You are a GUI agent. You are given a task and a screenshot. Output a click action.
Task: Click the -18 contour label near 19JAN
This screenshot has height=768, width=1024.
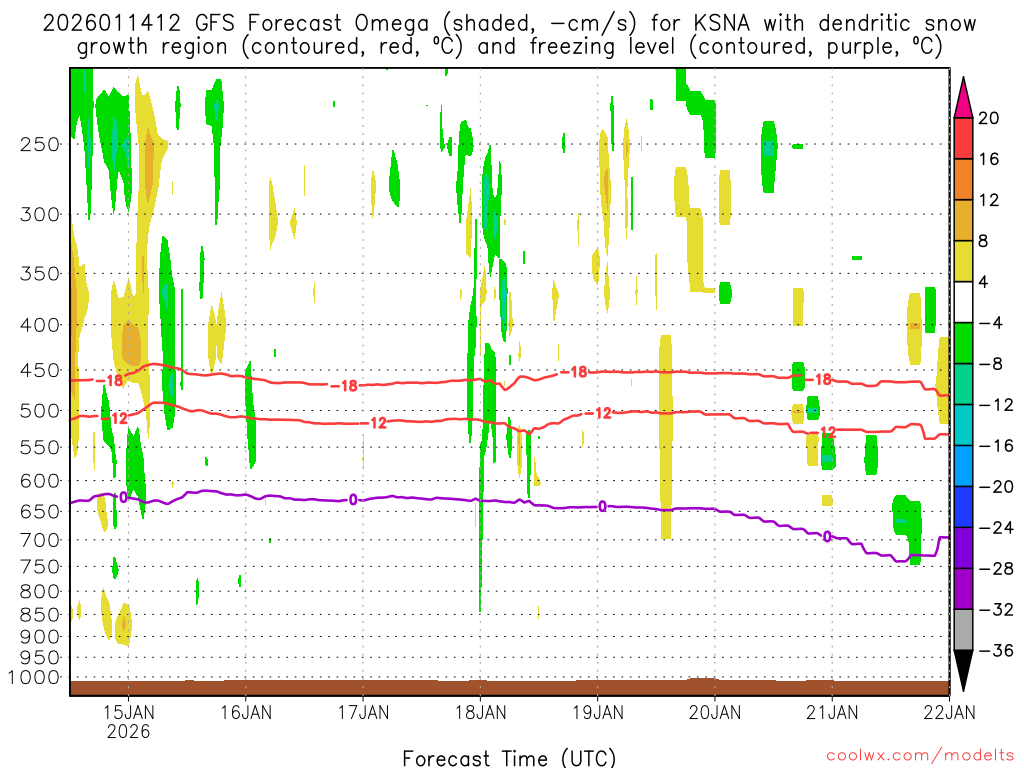tap(573, 372)
